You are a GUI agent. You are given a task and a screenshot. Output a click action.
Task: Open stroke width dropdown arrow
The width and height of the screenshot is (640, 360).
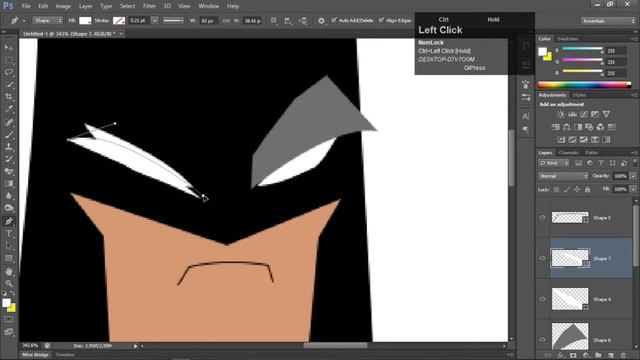155,20
